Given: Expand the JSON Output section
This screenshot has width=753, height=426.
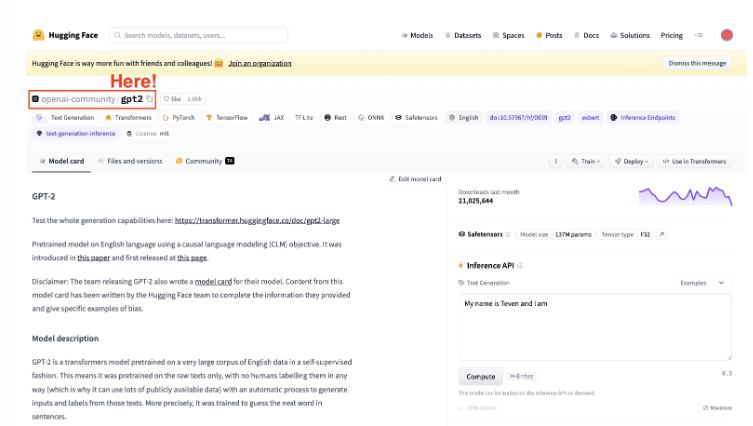Looking at the screenshot, I should [478, 408].
